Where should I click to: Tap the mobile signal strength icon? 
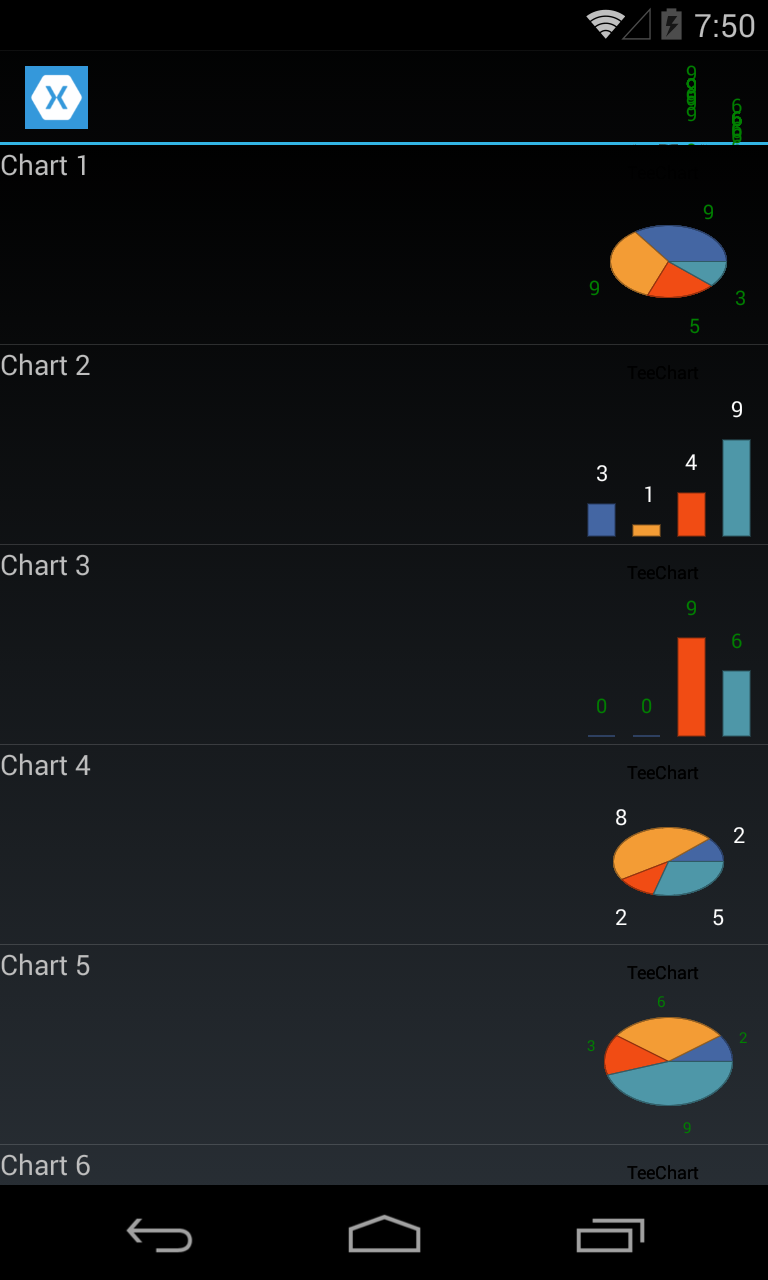(x=637, y=25)
